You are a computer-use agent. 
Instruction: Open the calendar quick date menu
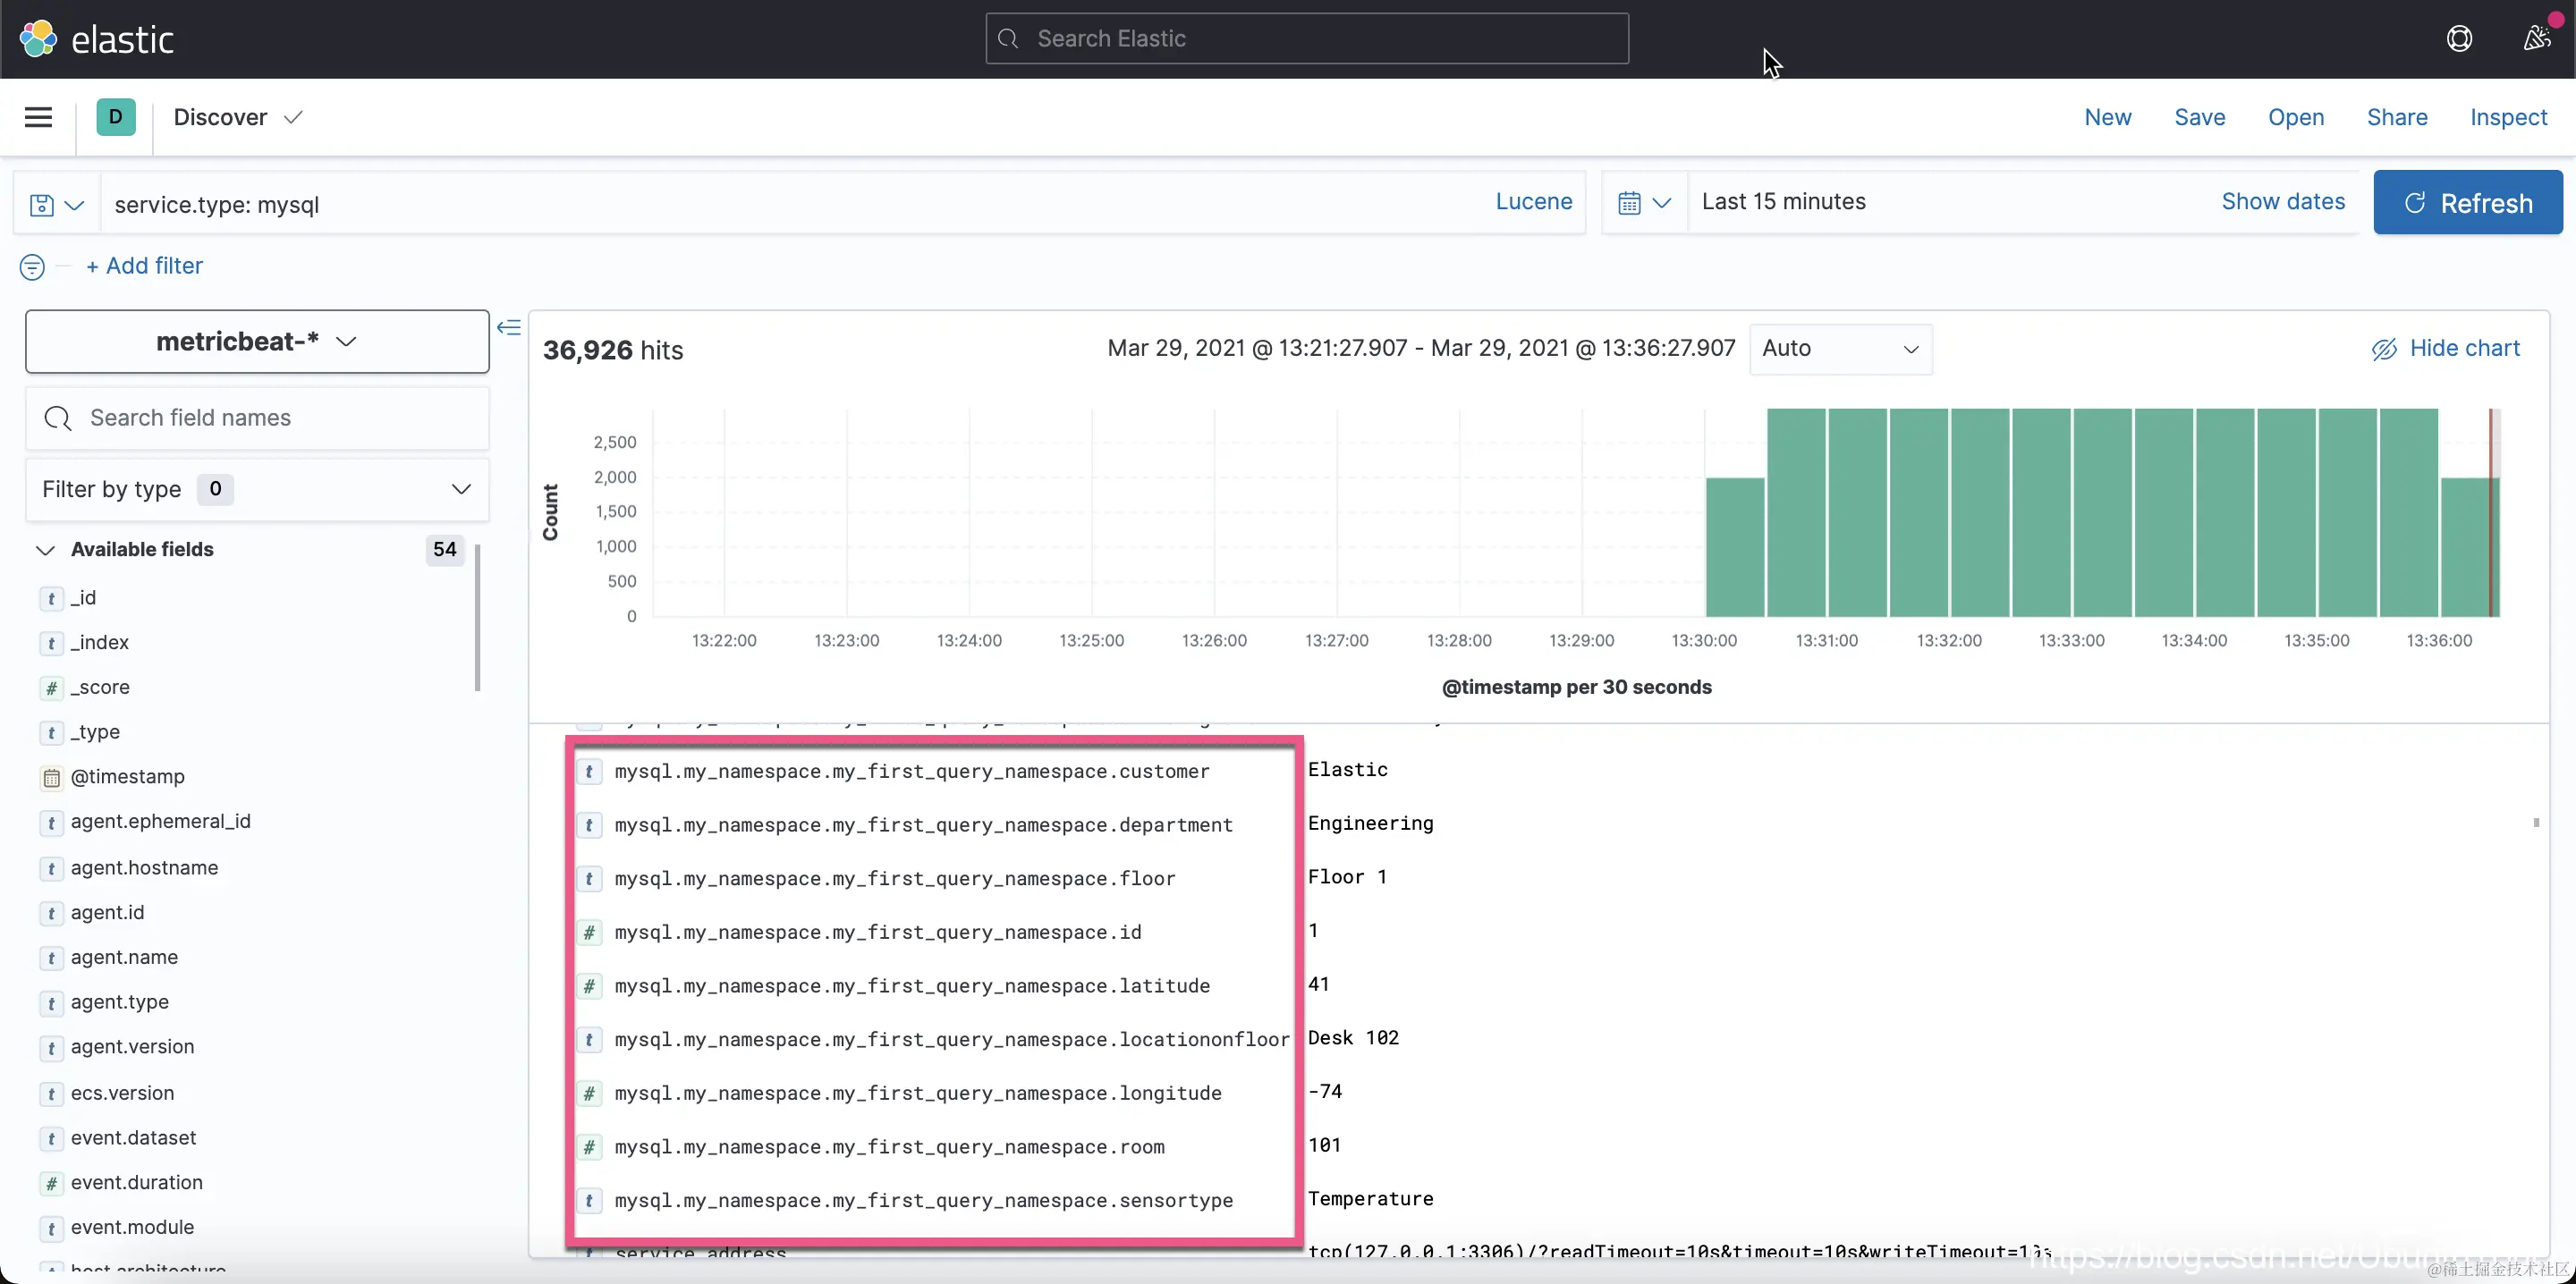1644,203
